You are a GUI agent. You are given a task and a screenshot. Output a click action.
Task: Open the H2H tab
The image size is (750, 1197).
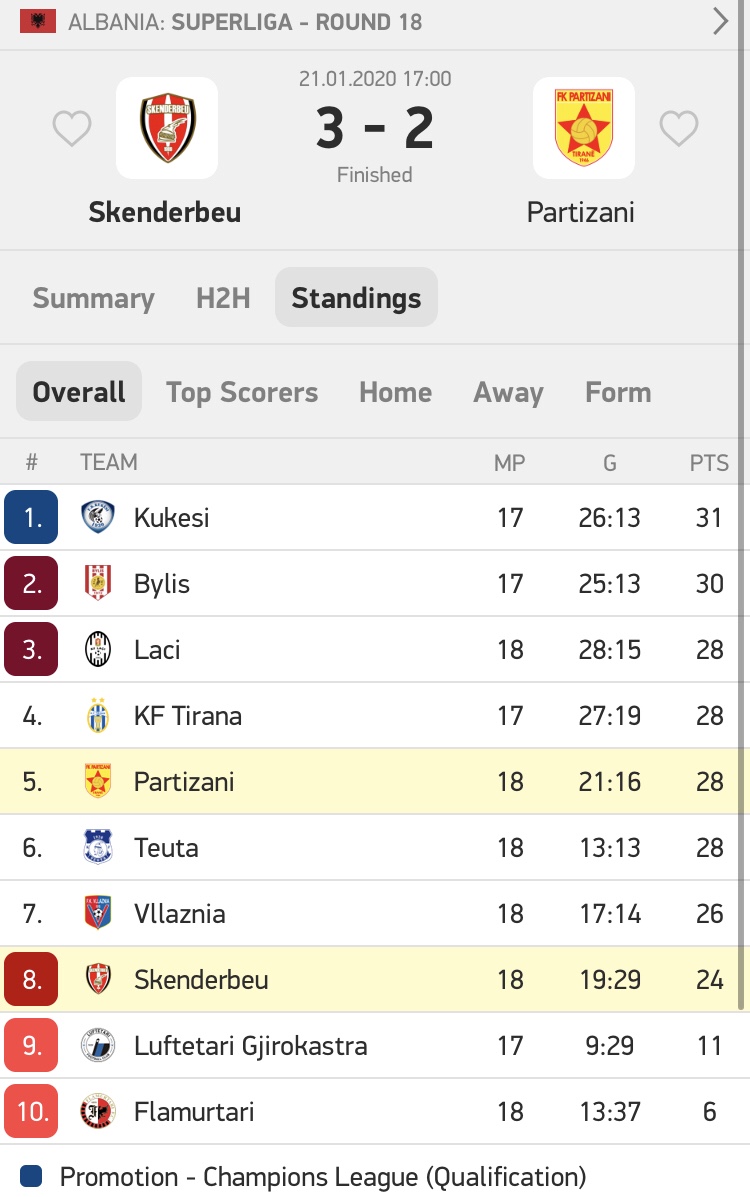coord(223,298)
